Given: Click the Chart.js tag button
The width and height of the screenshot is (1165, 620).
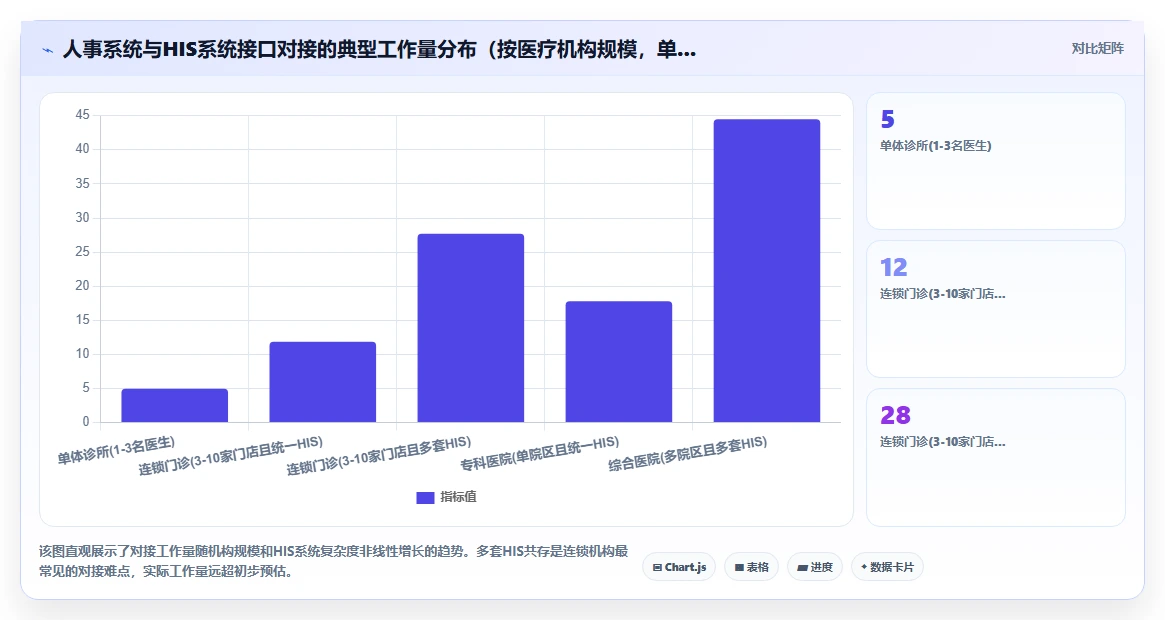Looking at the screenshot, I should pos(679,566).
